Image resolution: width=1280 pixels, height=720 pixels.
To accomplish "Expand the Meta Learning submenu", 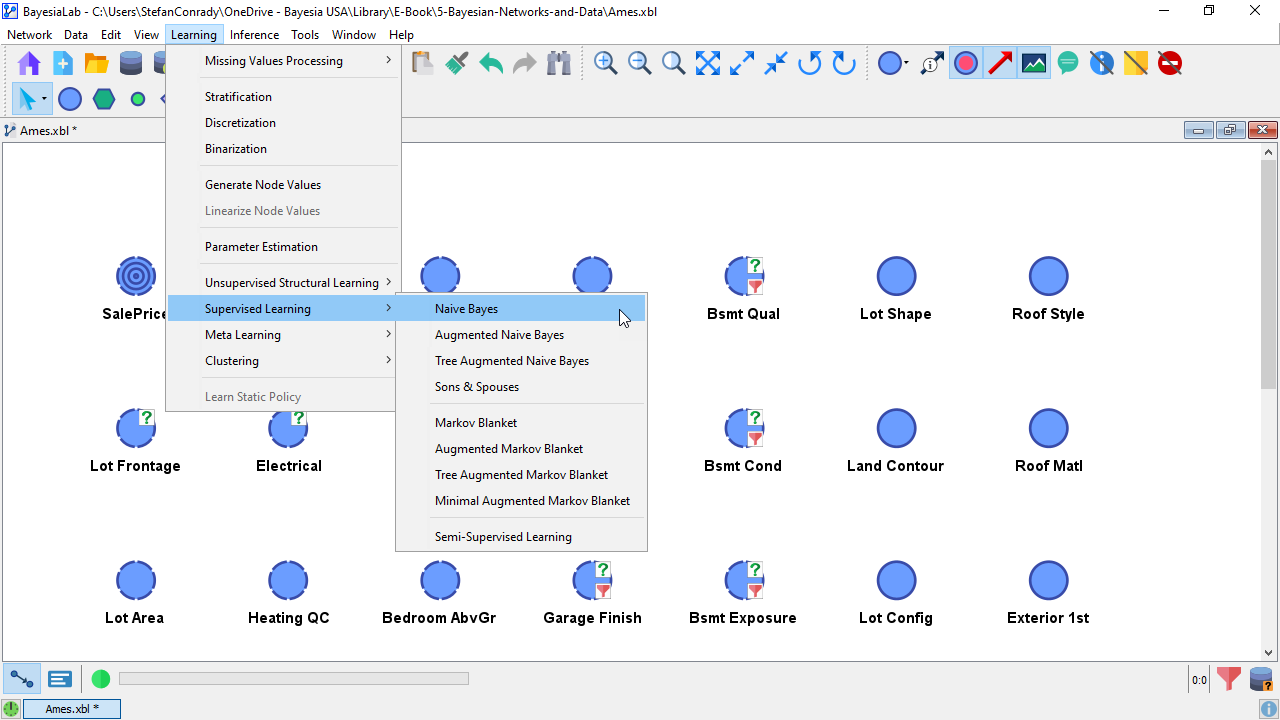I will pyautogui.click(x=283, y=335).
